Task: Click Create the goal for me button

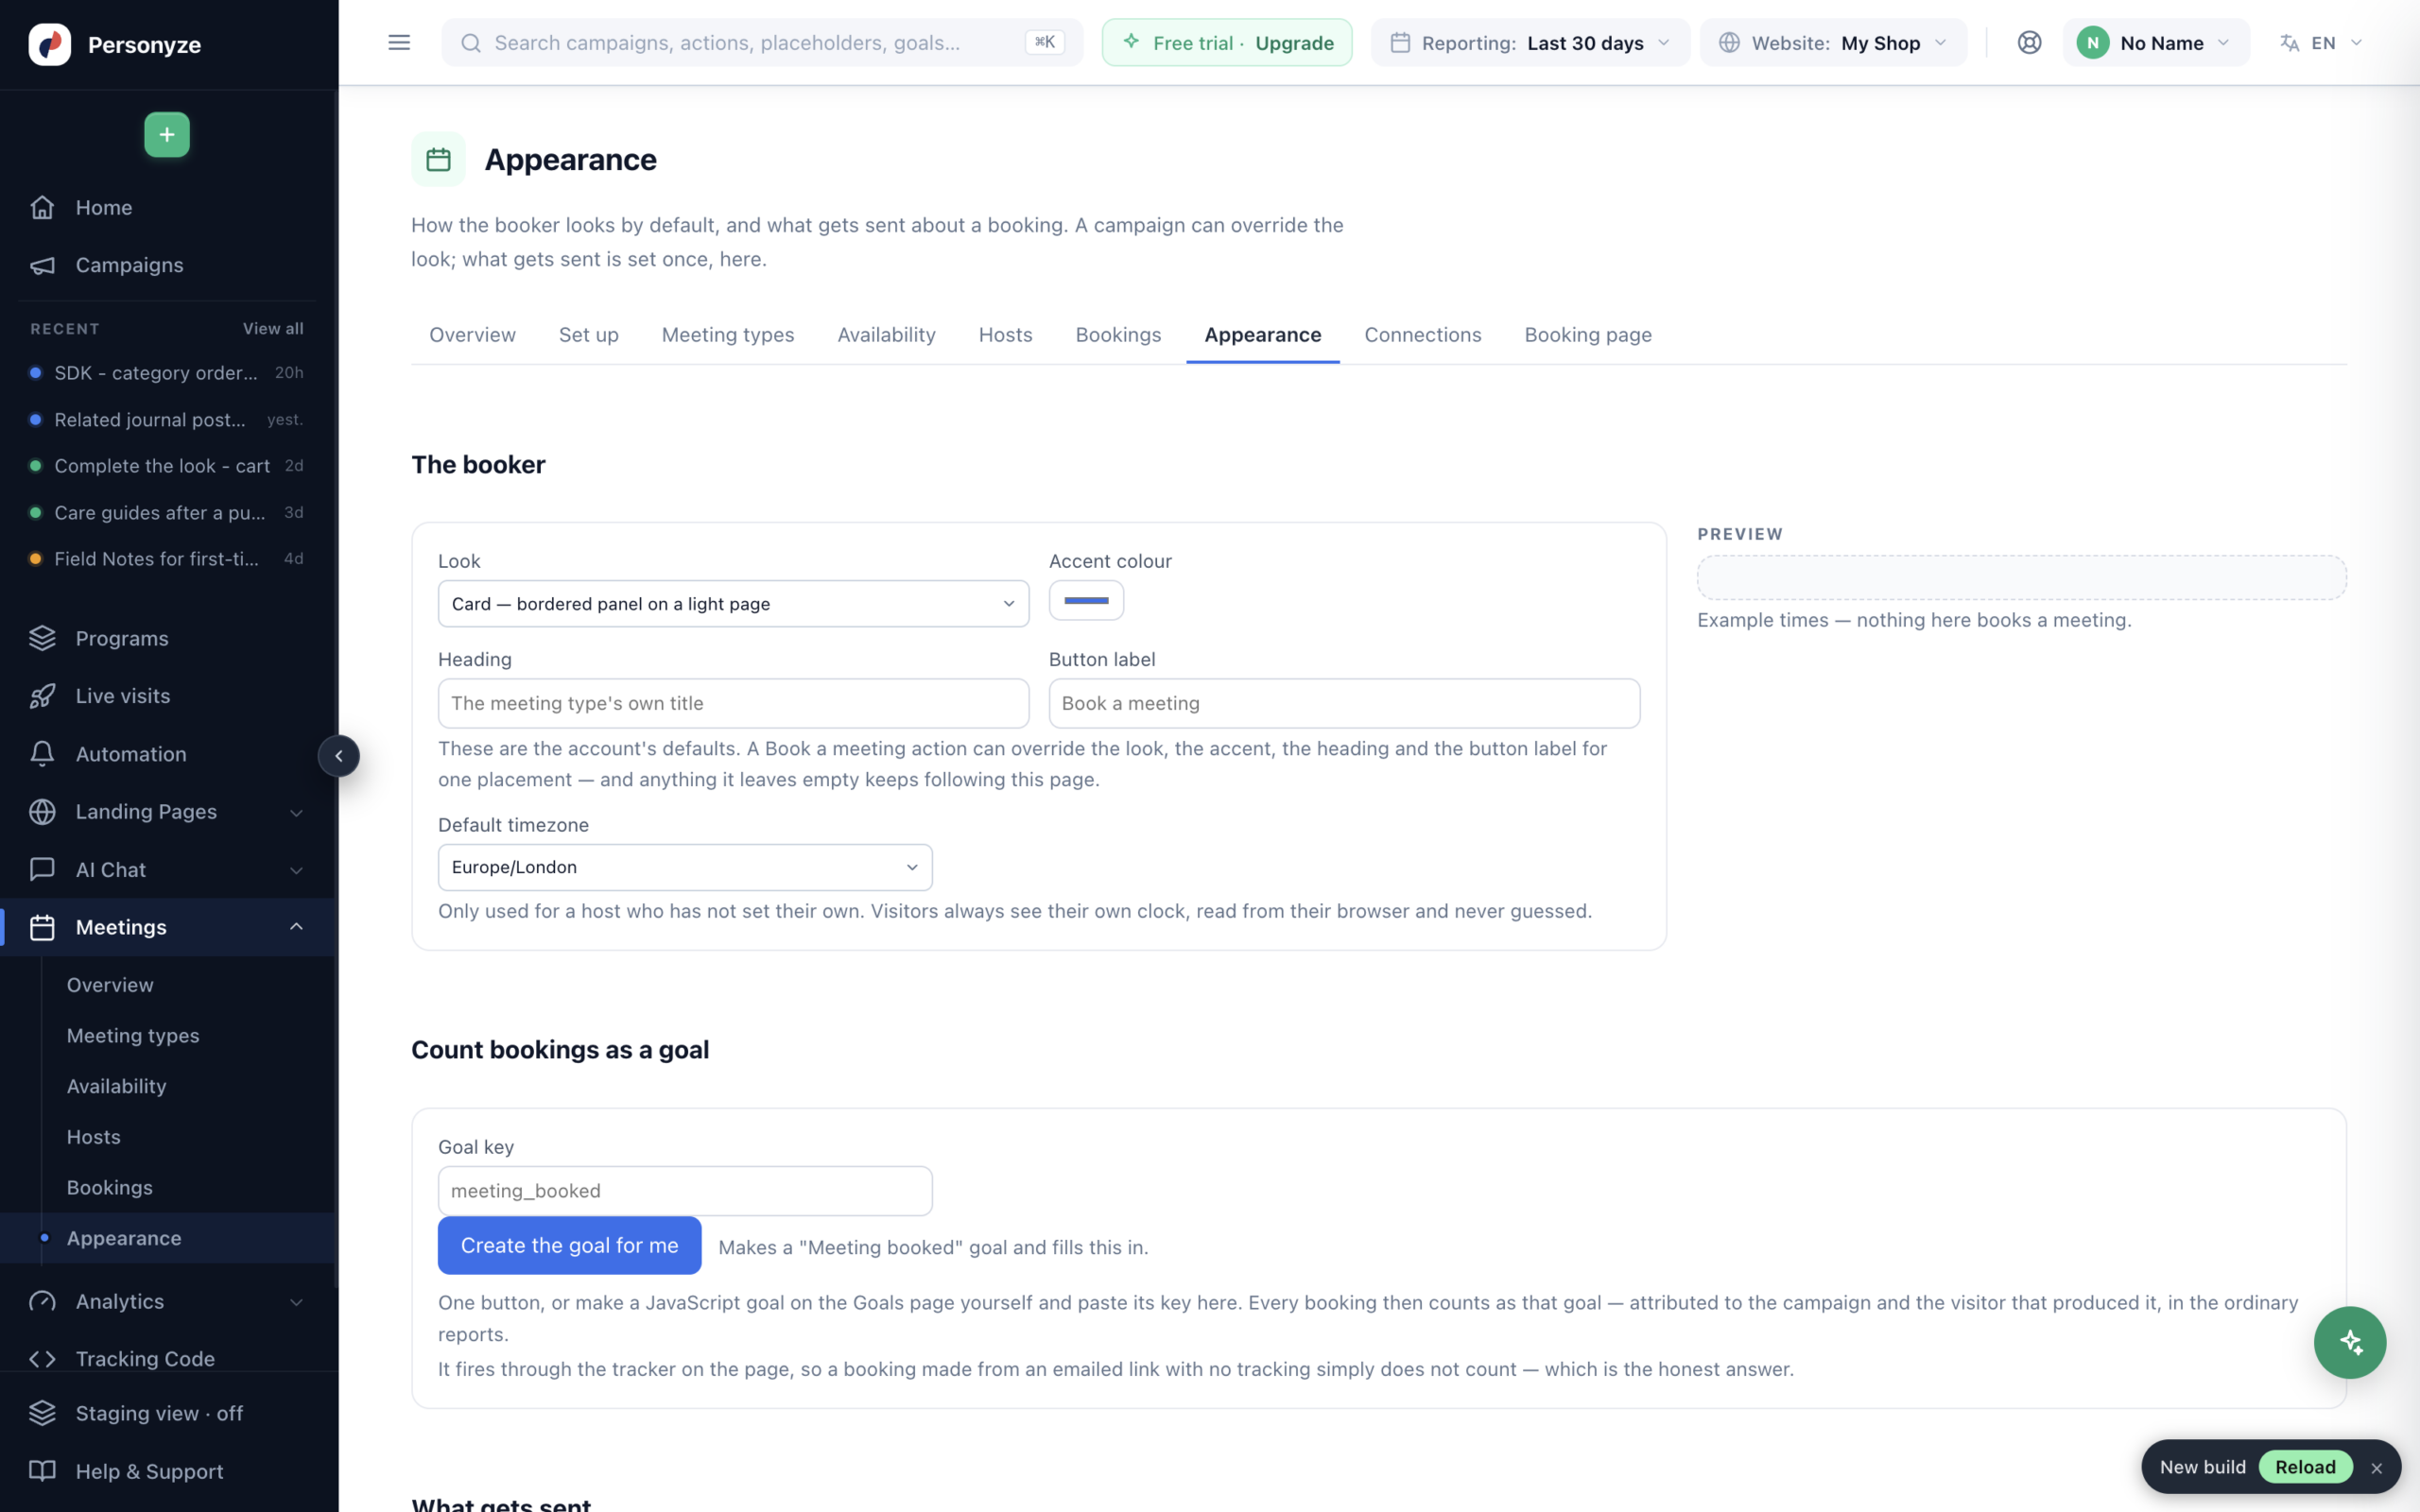Action: pyautogui.click(x=569, y=1245)
